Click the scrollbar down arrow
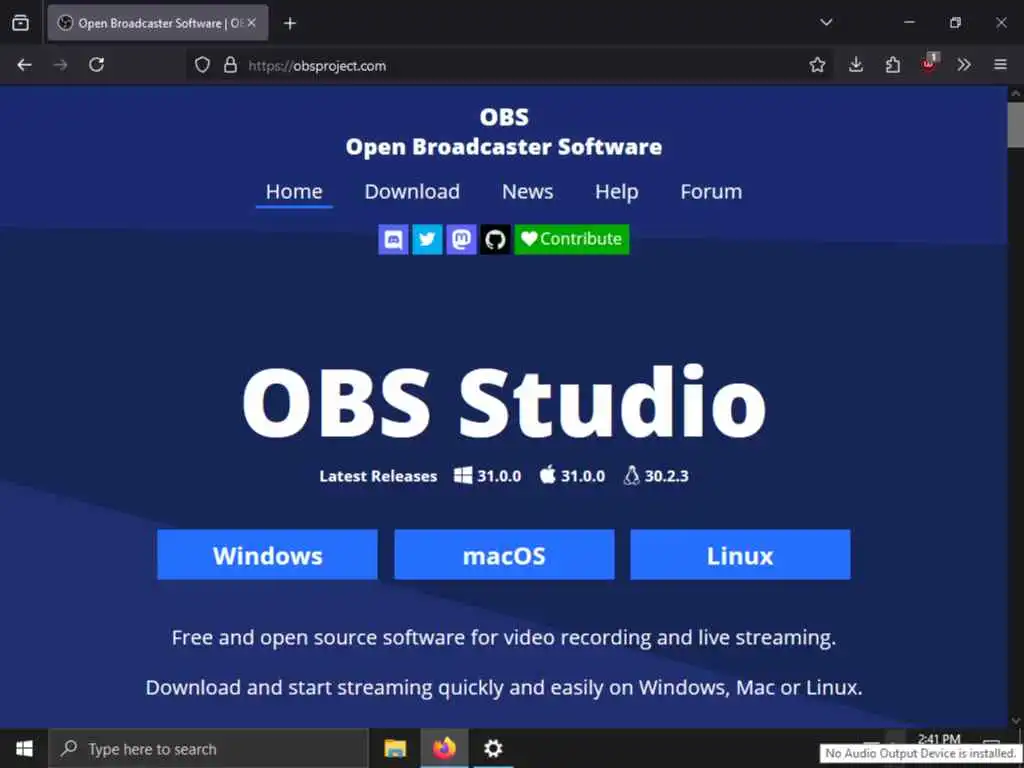This screenshot has width=1024, height=768. 1016,720
